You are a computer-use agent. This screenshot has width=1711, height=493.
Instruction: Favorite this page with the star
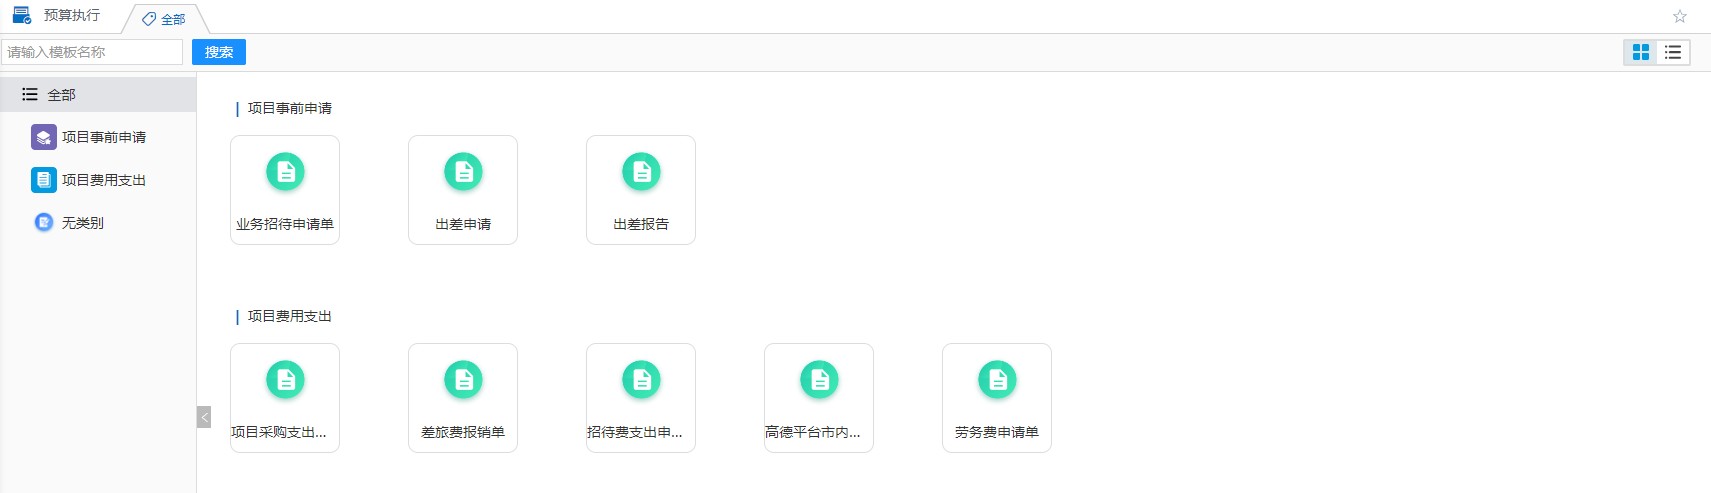pyautogui.click(x=1680, y=16)
